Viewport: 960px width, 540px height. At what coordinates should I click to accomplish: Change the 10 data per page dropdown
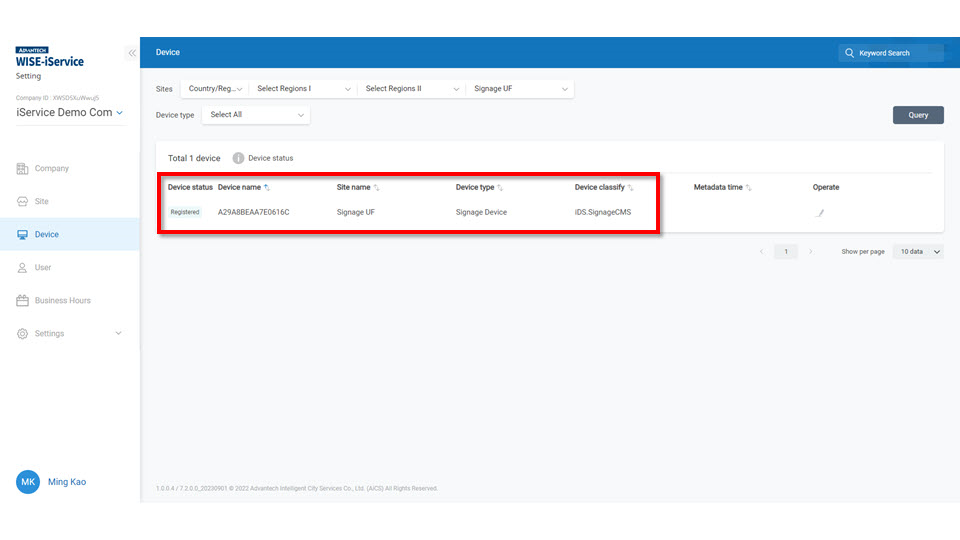click(x=918, y=252)
